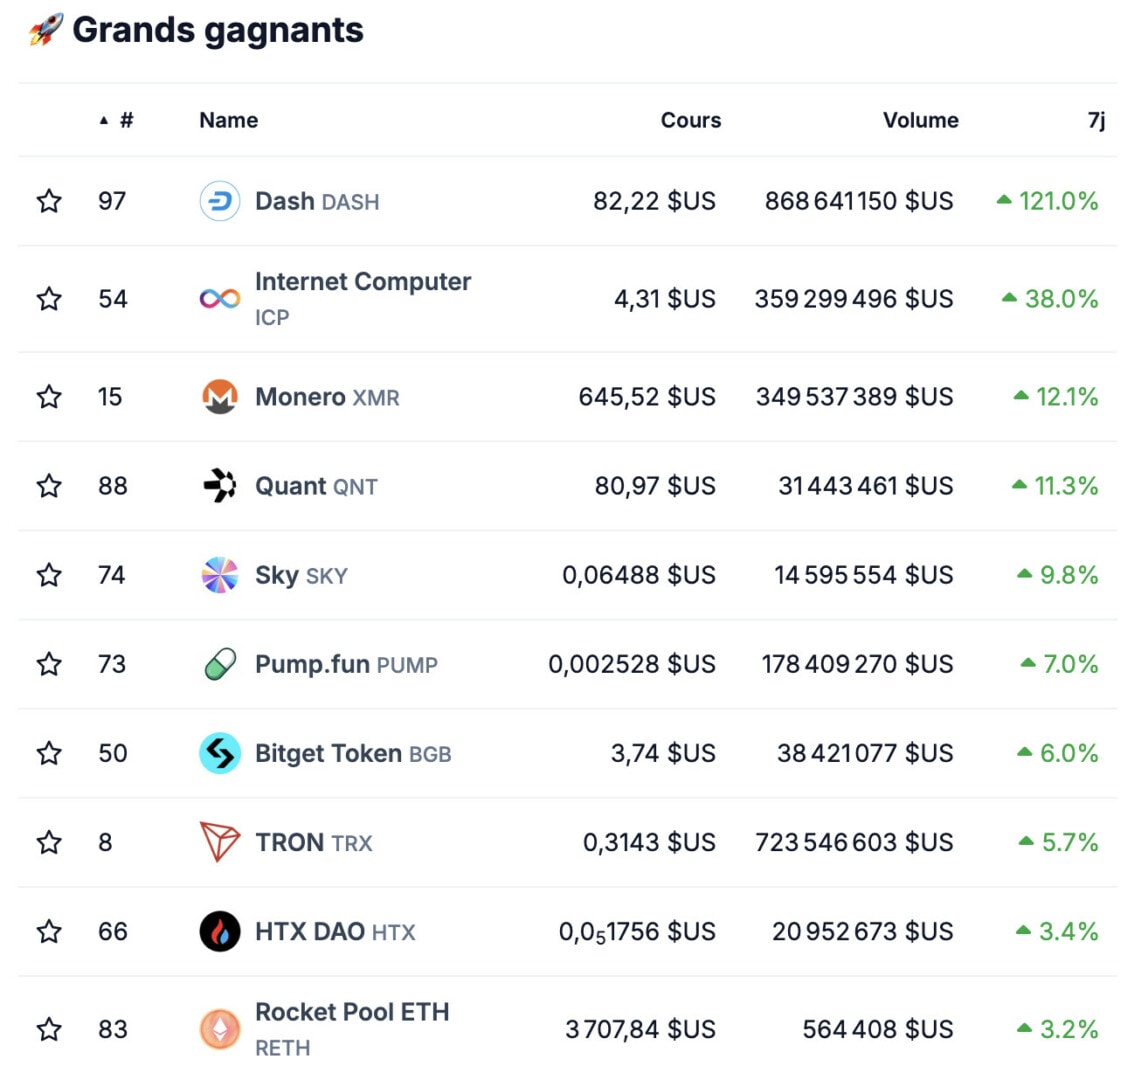The width and height of the screenshot is (1148, 1080).
Task: Click the Internet Computer infinity icon
Action: click(219, 298)
